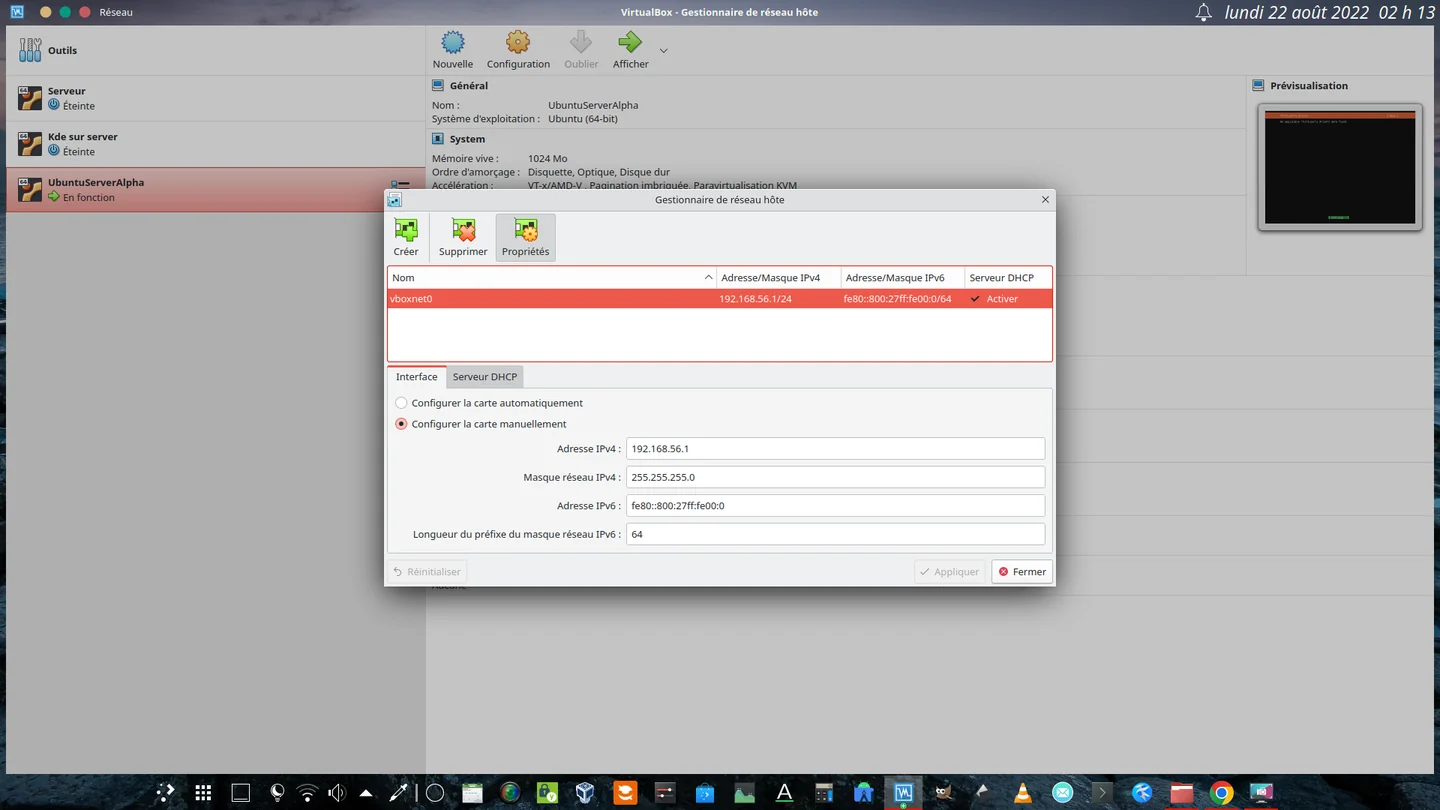Image resolution: width=1440 pixels, height=810 pixels.
Task: Switch to the Serveur DHCP tab
Action: pos(485,377)
